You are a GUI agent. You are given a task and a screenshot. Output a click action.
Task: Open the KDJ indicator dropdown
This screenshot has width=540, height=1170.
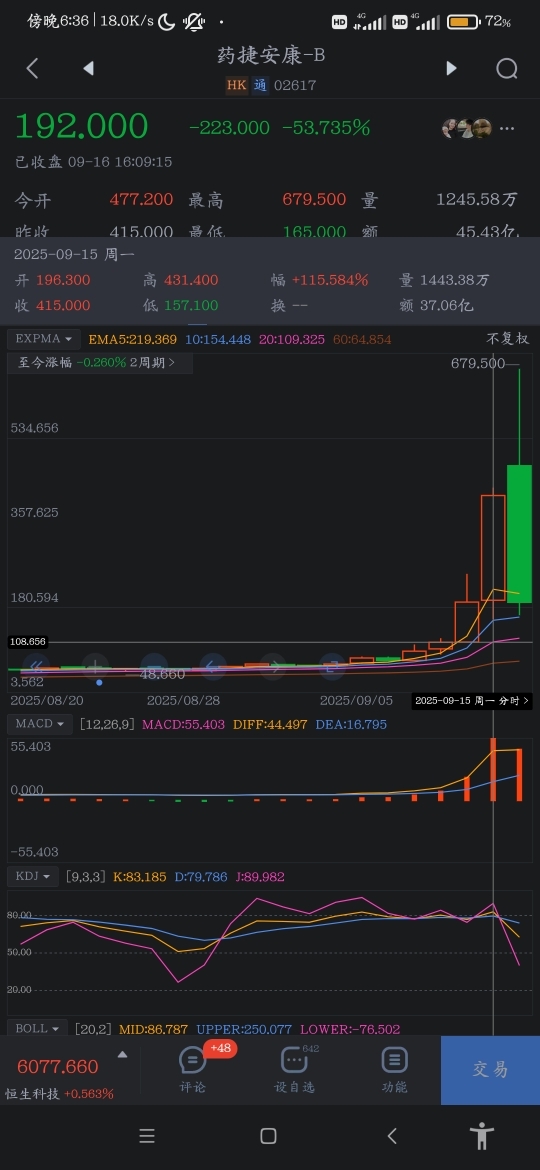pyautogui.click(x=33, y=877)
